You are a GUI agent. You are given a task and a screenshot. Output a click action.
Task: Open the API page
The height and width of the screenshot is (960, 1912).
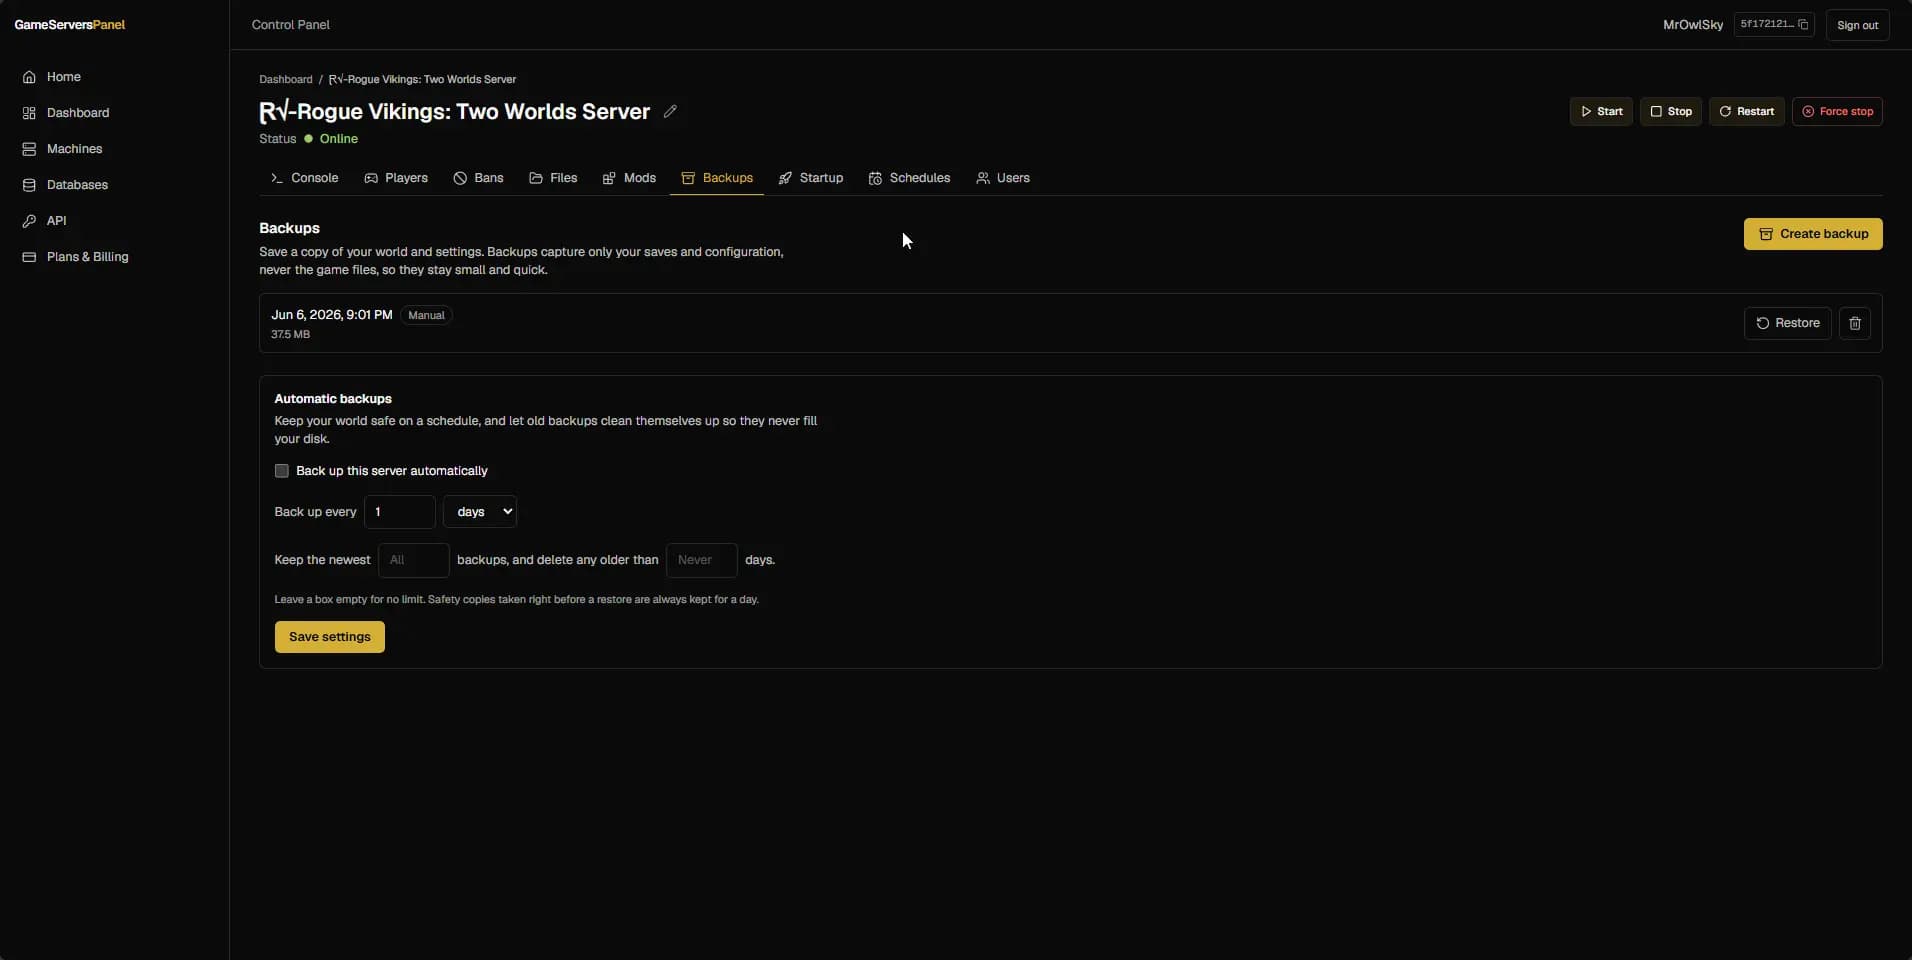pos(45,221)
